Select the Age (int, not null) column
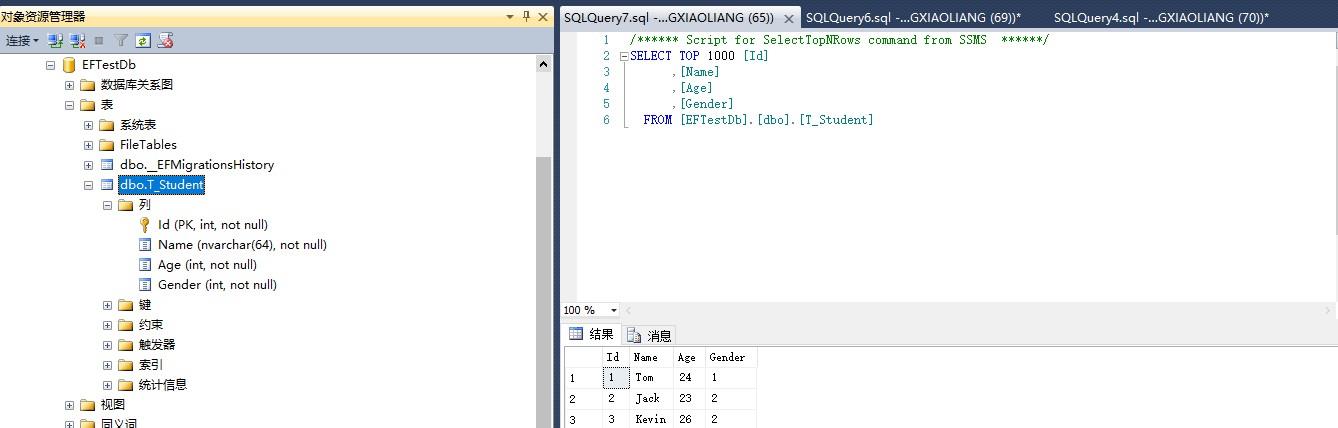The image size is (1338, 428). (207, 265)
